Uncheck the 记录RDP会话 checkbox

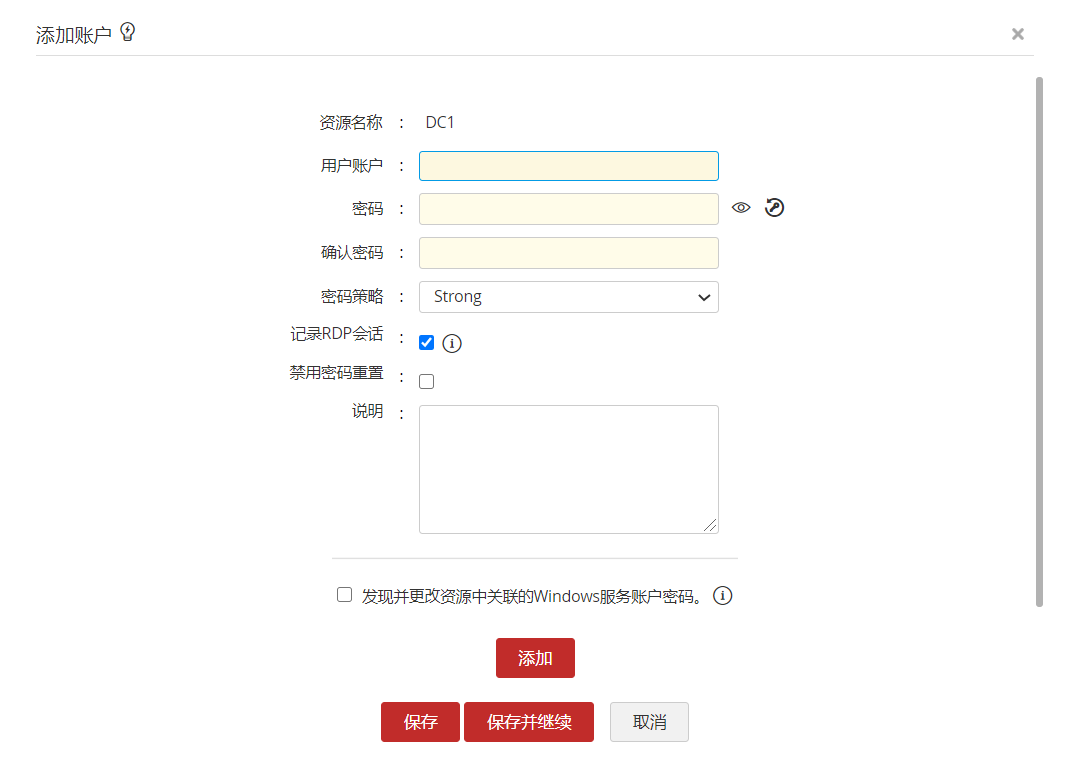pyautogui.click(x=427, y=342)
